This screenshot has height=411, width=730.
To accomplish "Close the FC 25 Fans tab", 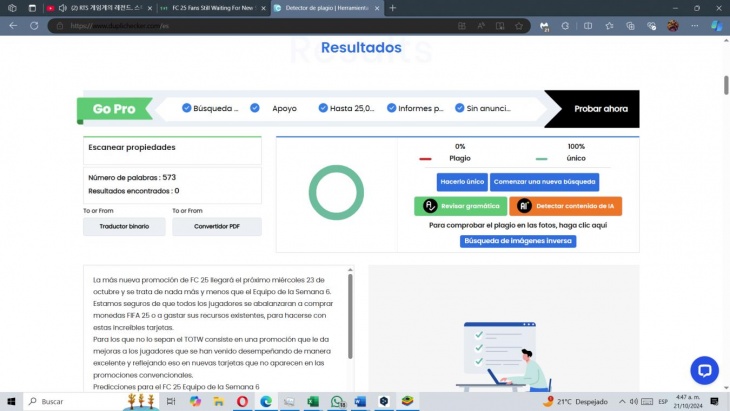I will tap(264, 8).
